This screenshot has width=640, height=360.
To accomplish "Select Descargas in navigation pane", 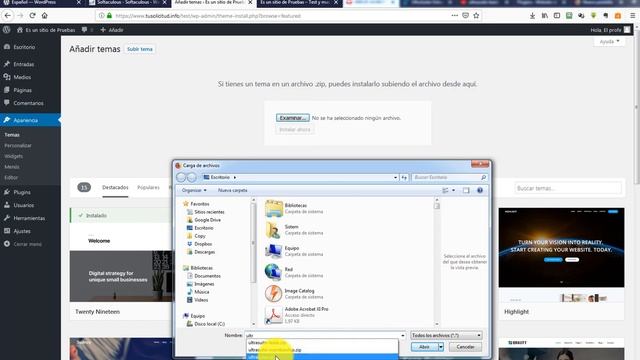I will 204,252.
